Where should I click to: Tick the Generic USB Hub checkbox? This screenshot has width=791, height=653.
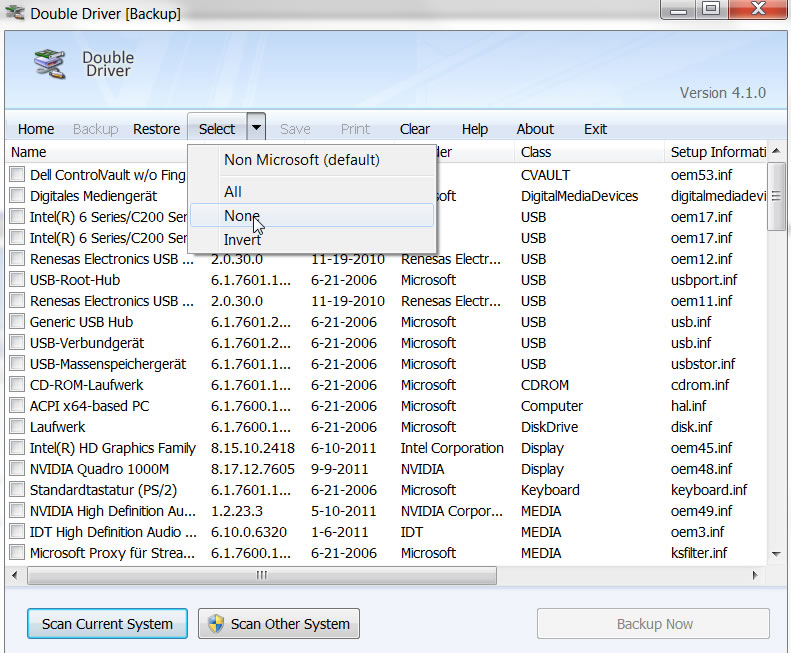click(x=17, y=321)
